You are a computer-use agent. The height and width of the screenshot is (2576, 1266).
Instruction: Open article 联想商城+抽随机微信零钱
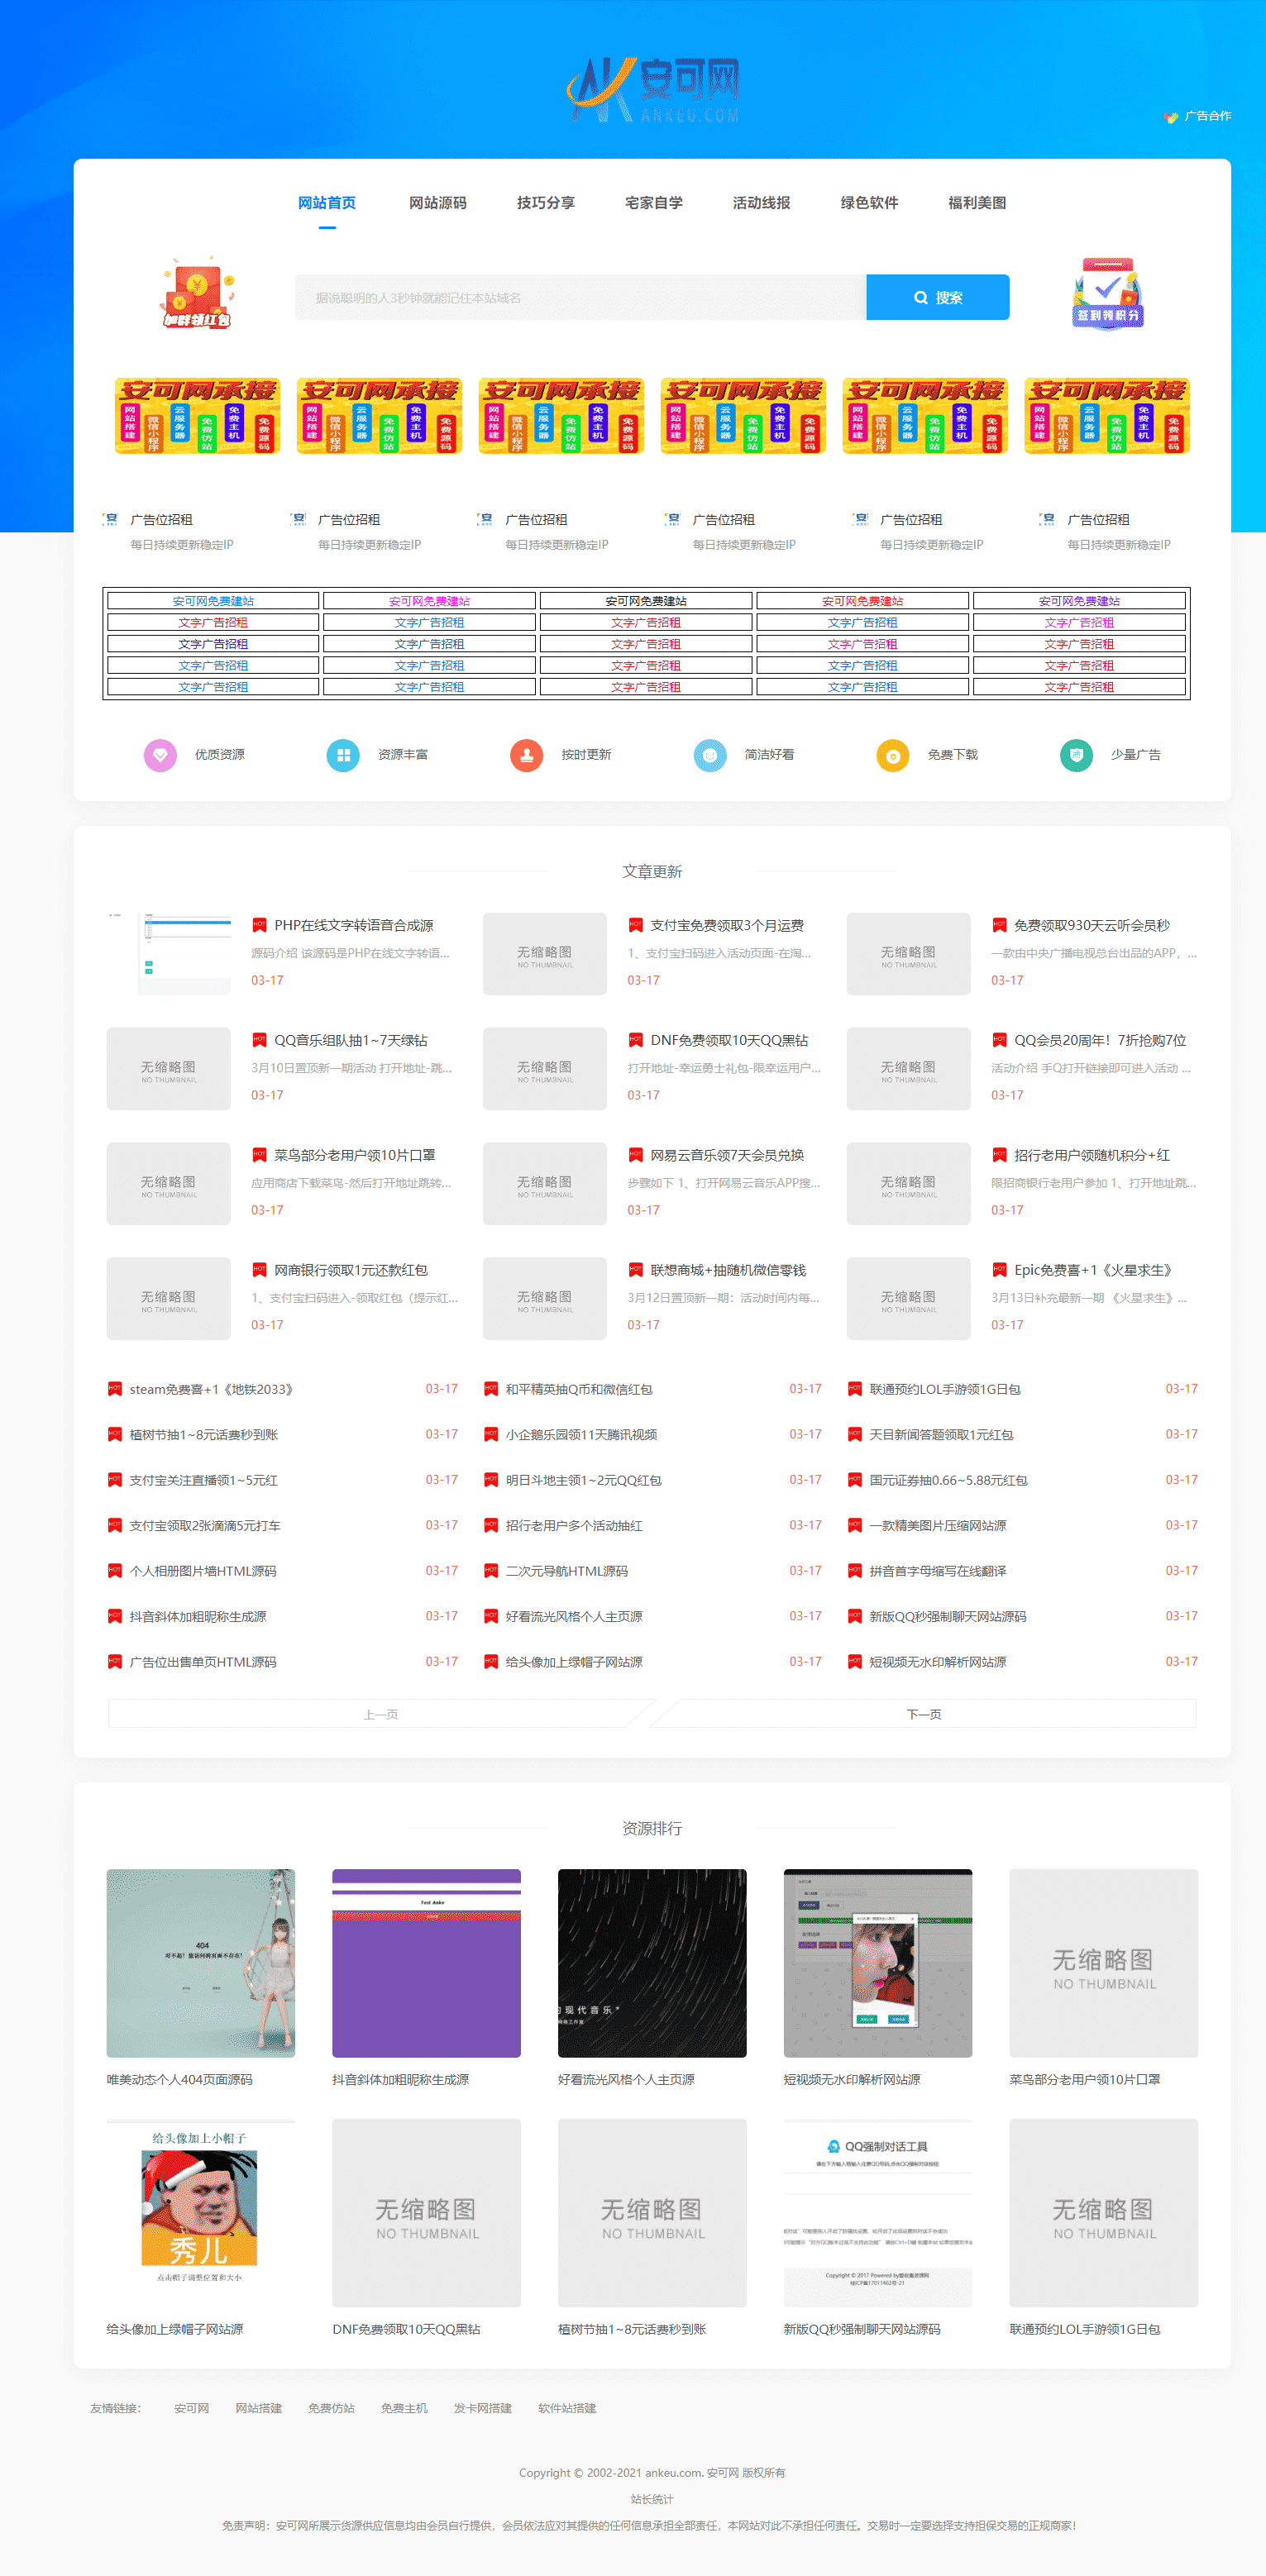pos(728,1271)
